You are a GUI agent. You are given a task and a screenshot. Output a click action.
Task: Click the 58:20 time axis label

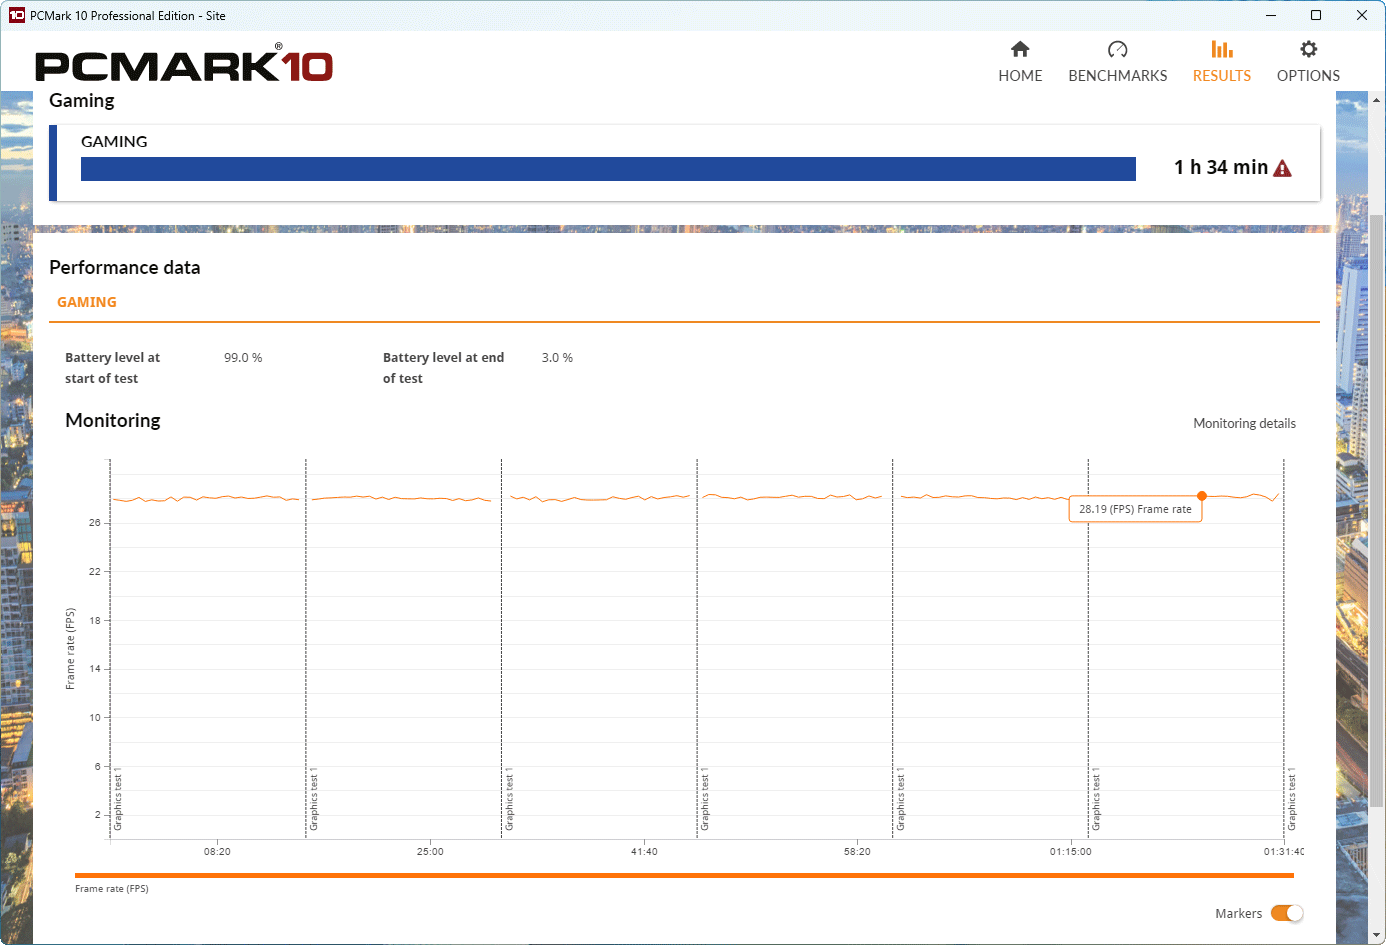[857, 852]
